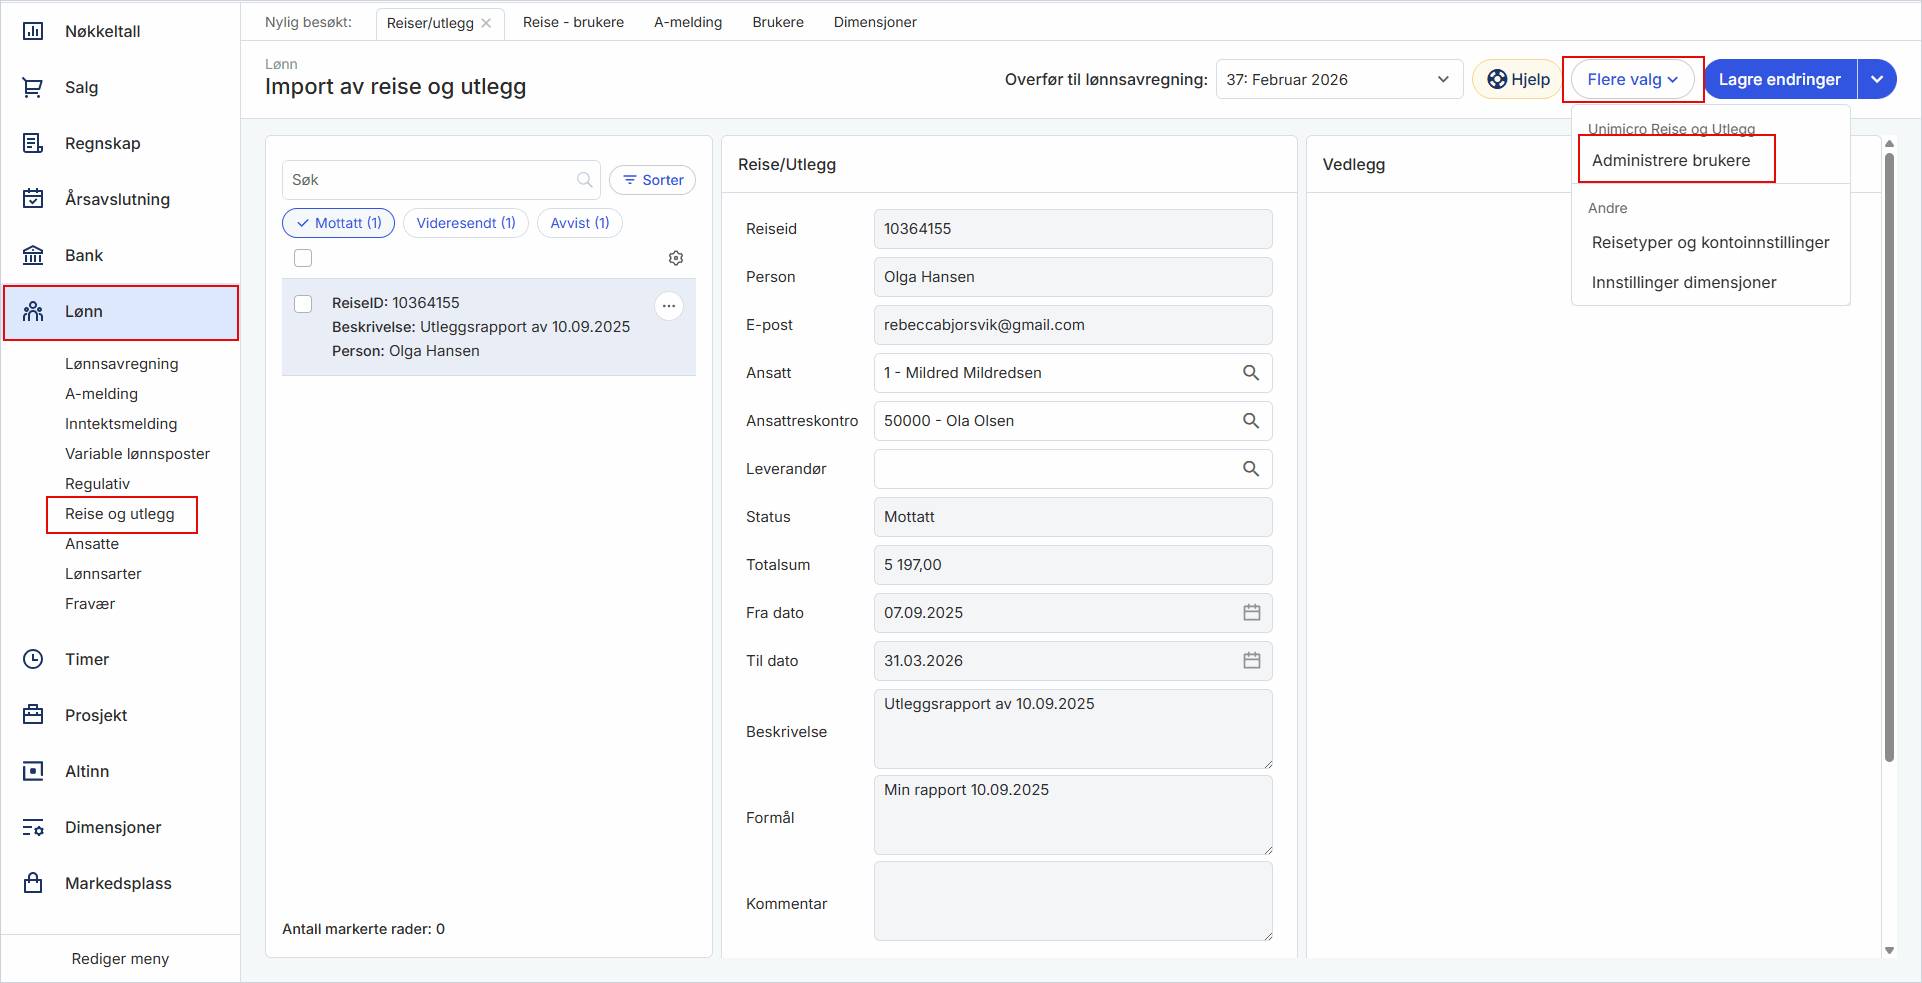Click the Sorter button

point(653,180)
